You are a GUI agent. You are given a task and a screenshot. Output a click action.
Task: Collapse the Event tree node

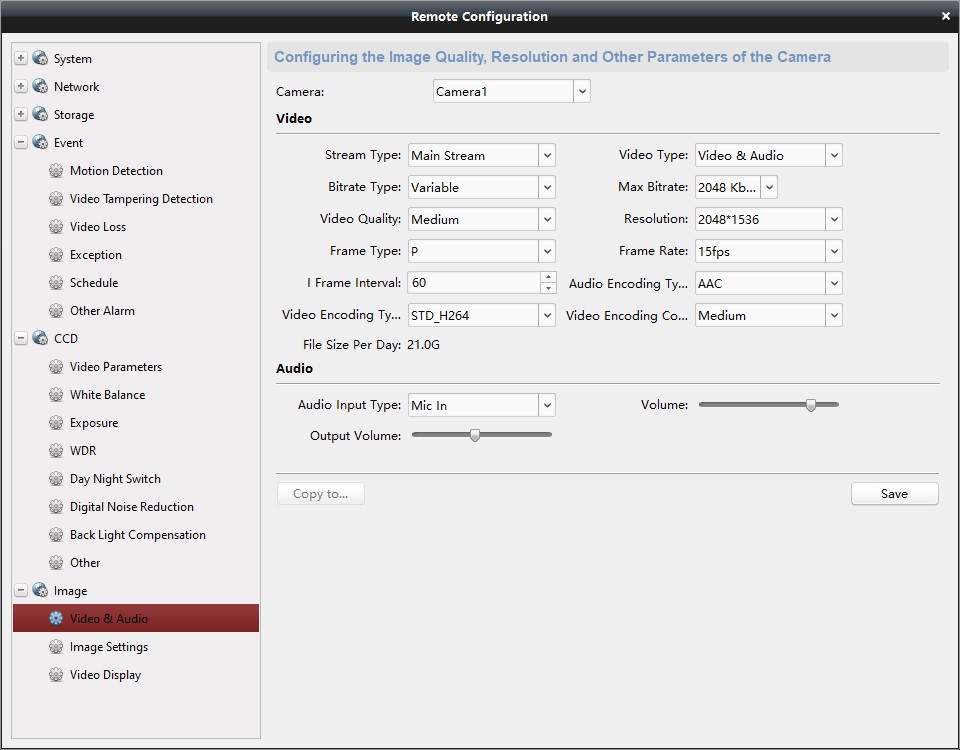pyautogui.click(x=21, y=143)
